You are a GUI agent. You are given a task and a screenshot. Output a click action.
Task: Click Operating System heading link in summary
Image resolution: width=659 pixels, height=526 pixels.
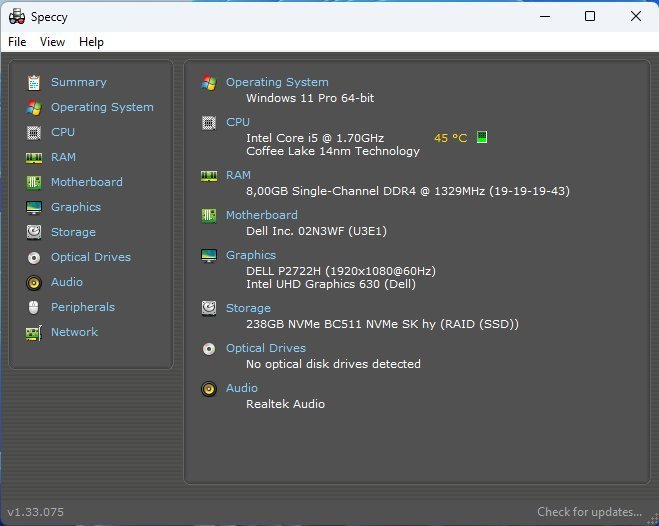pos(277,82)
